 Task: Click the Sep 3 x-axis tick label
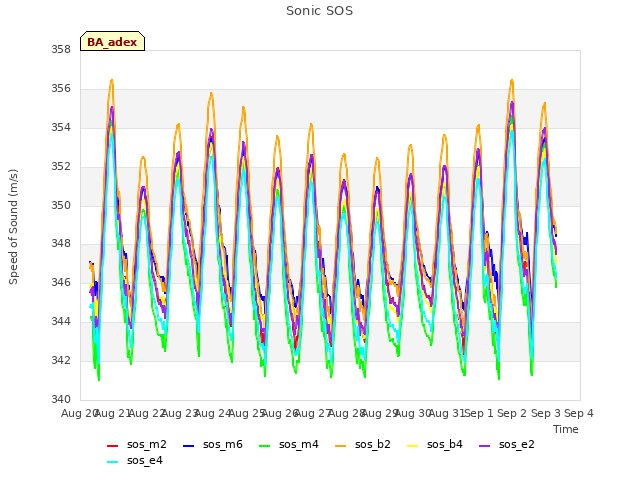[x=546, y=413]
